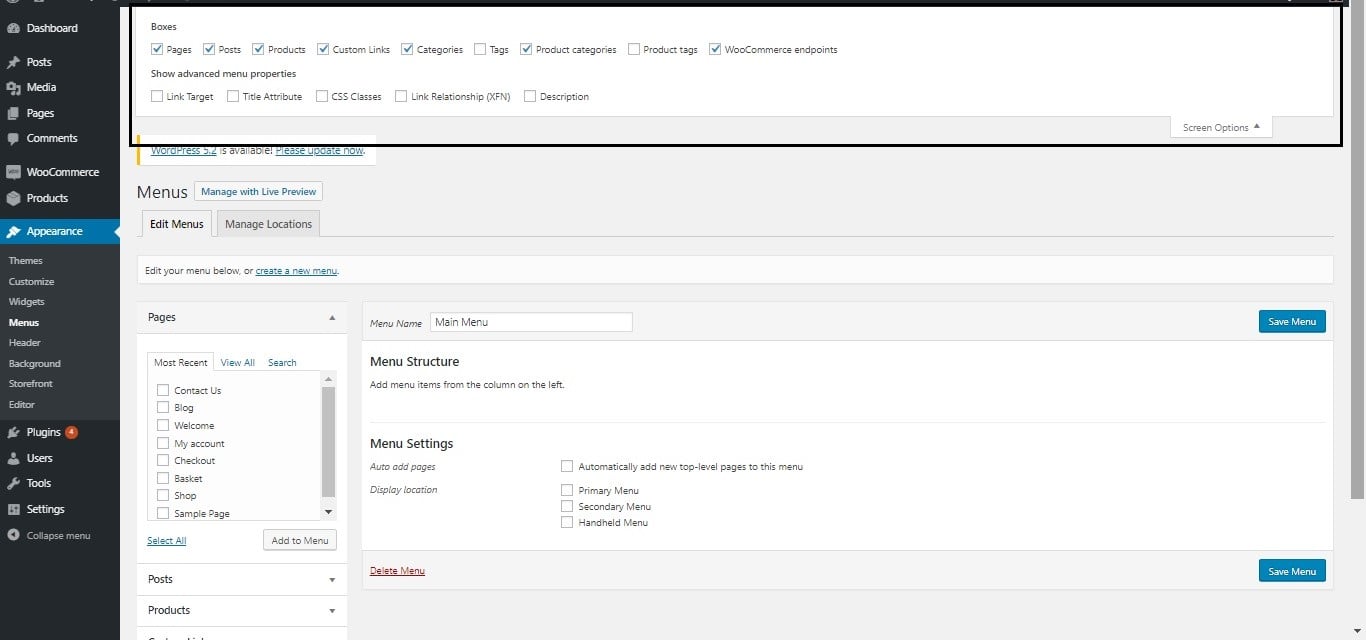Select the Most Recent pages tab

[x=181, y=362]
